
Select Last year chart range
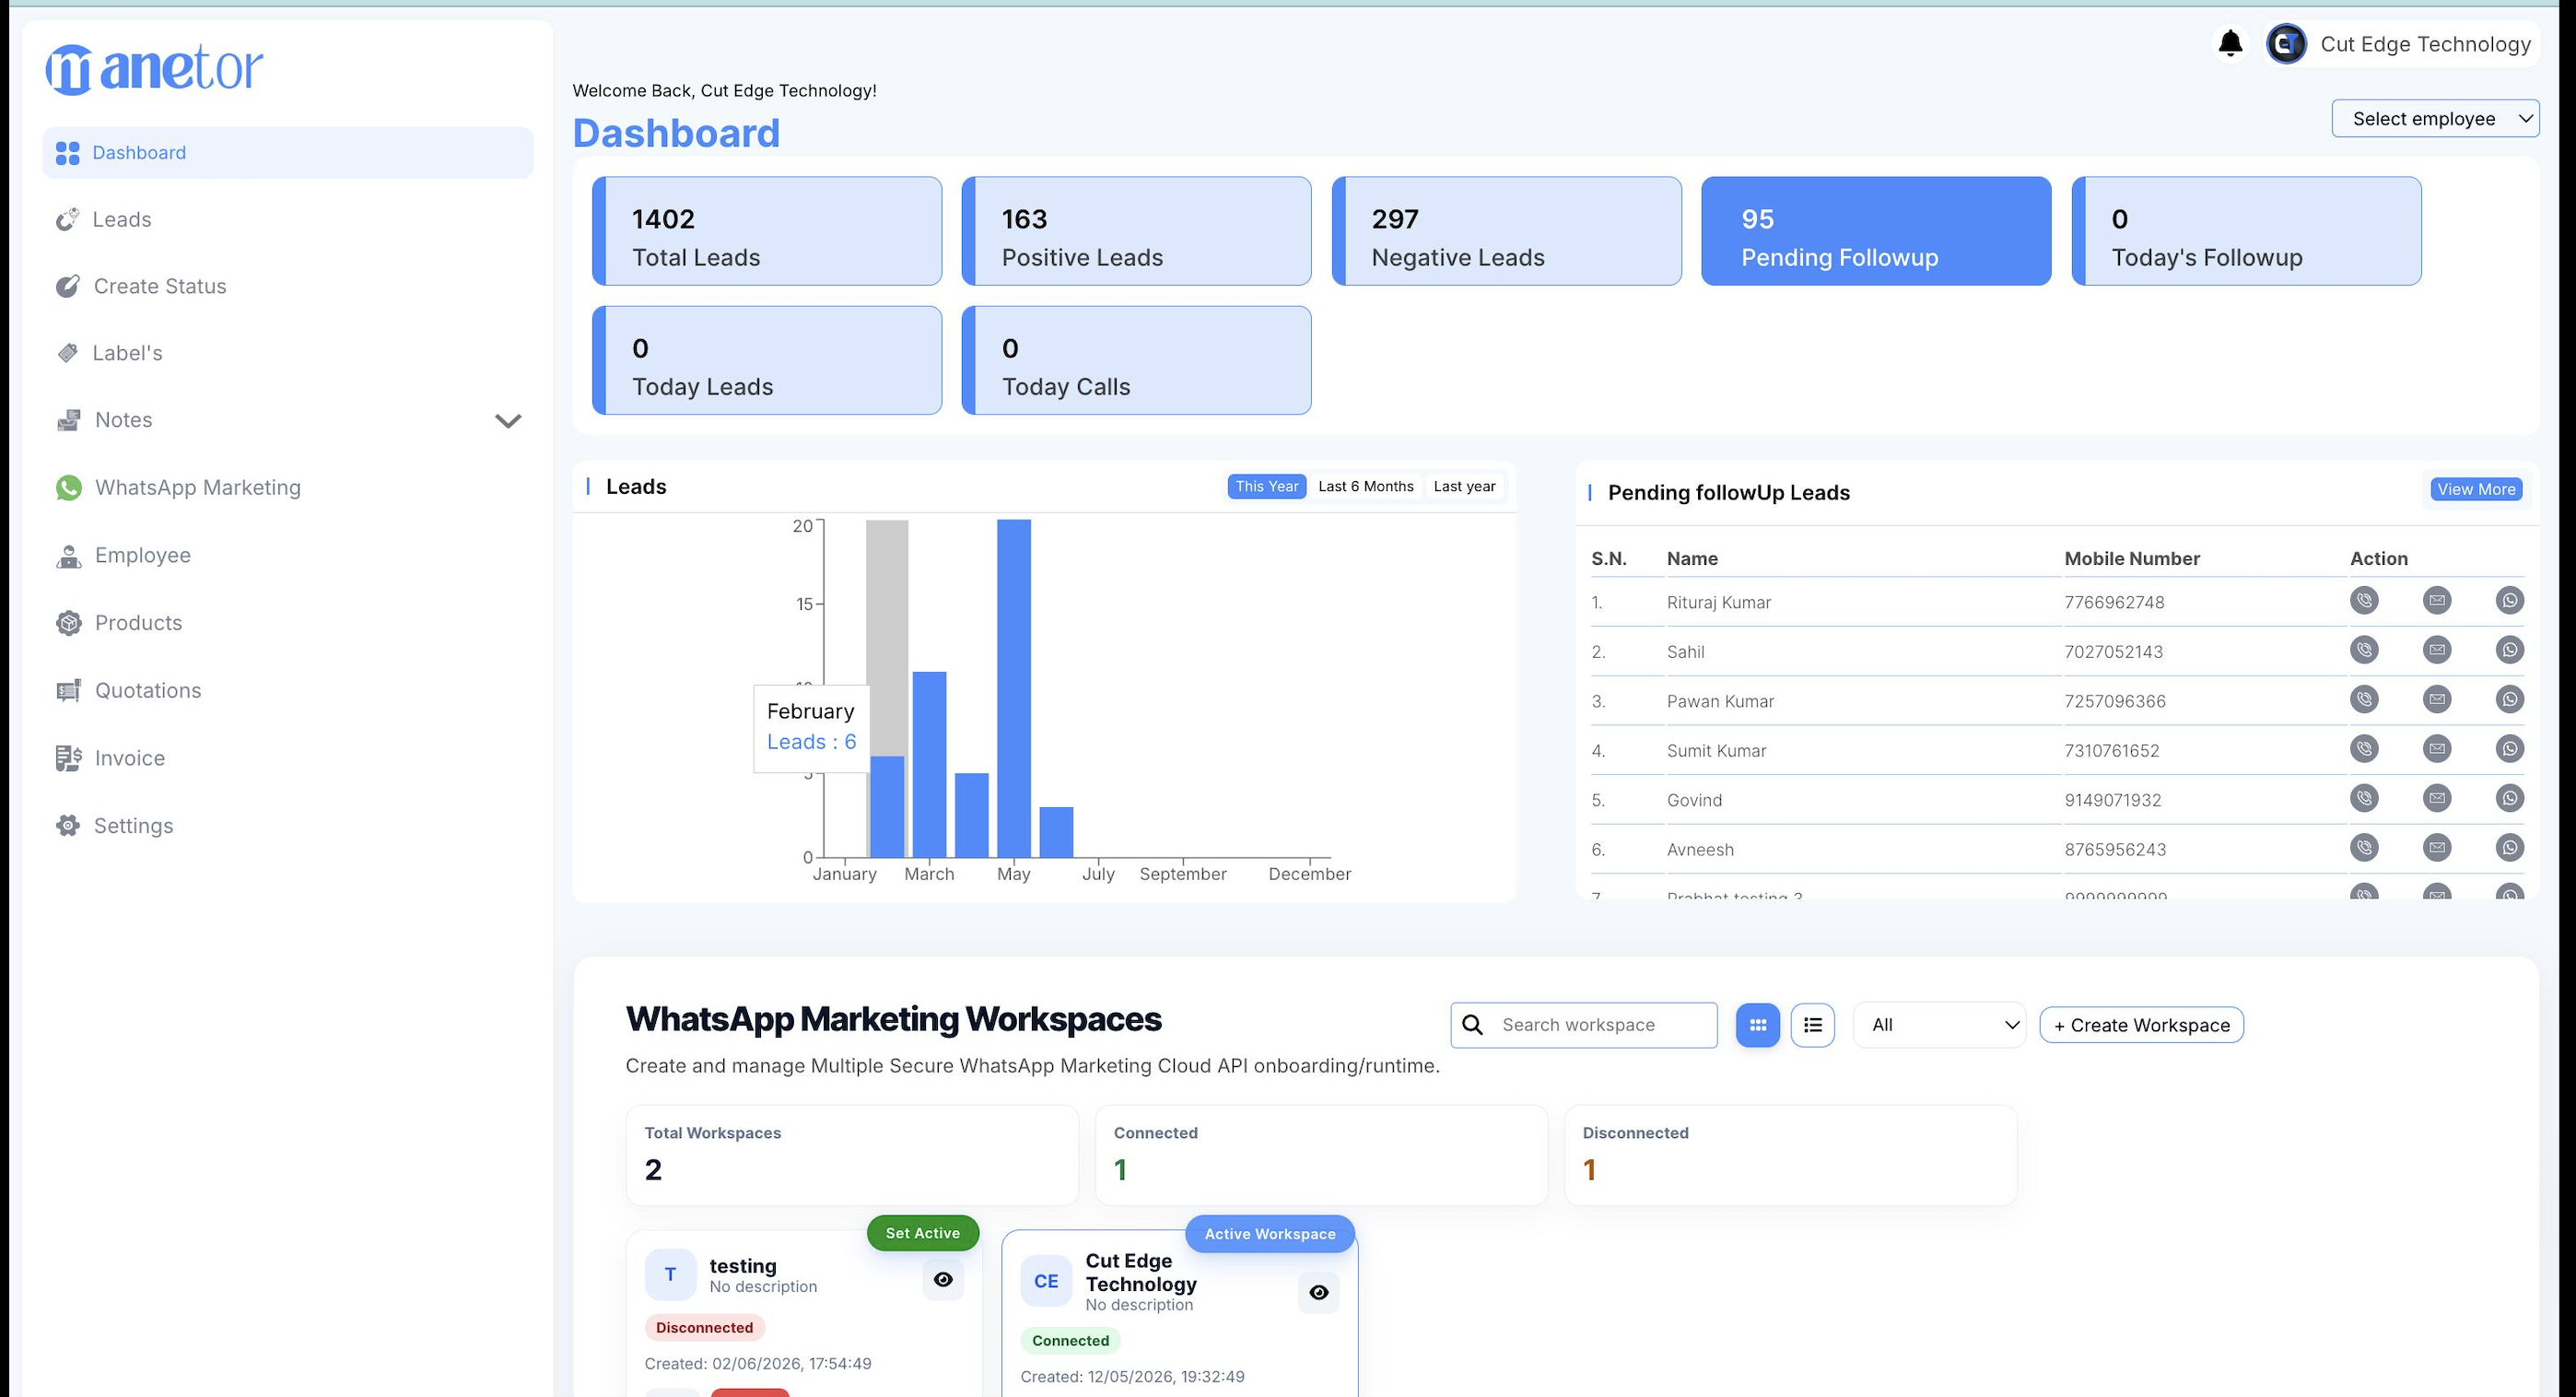click(x=1464, y=486)
